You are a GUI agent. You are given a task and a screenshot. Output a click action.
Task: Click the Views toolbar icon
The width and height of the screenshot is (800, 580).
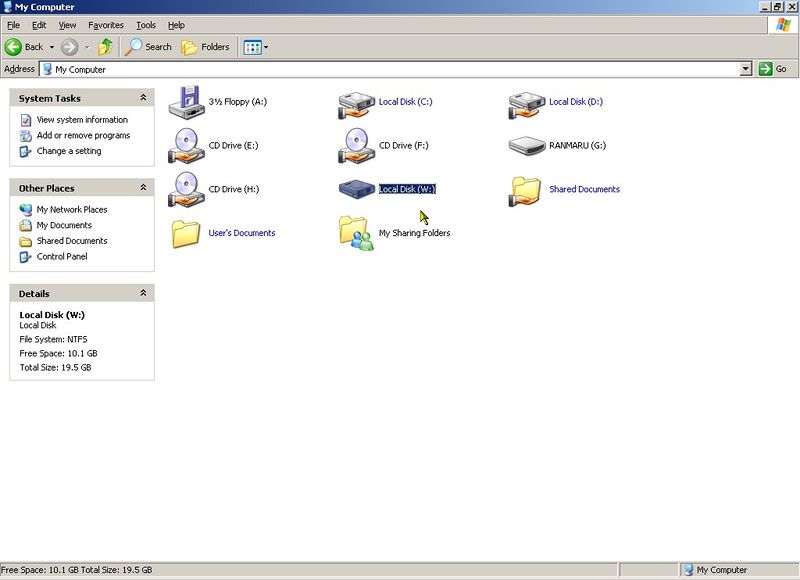[253, 47]
